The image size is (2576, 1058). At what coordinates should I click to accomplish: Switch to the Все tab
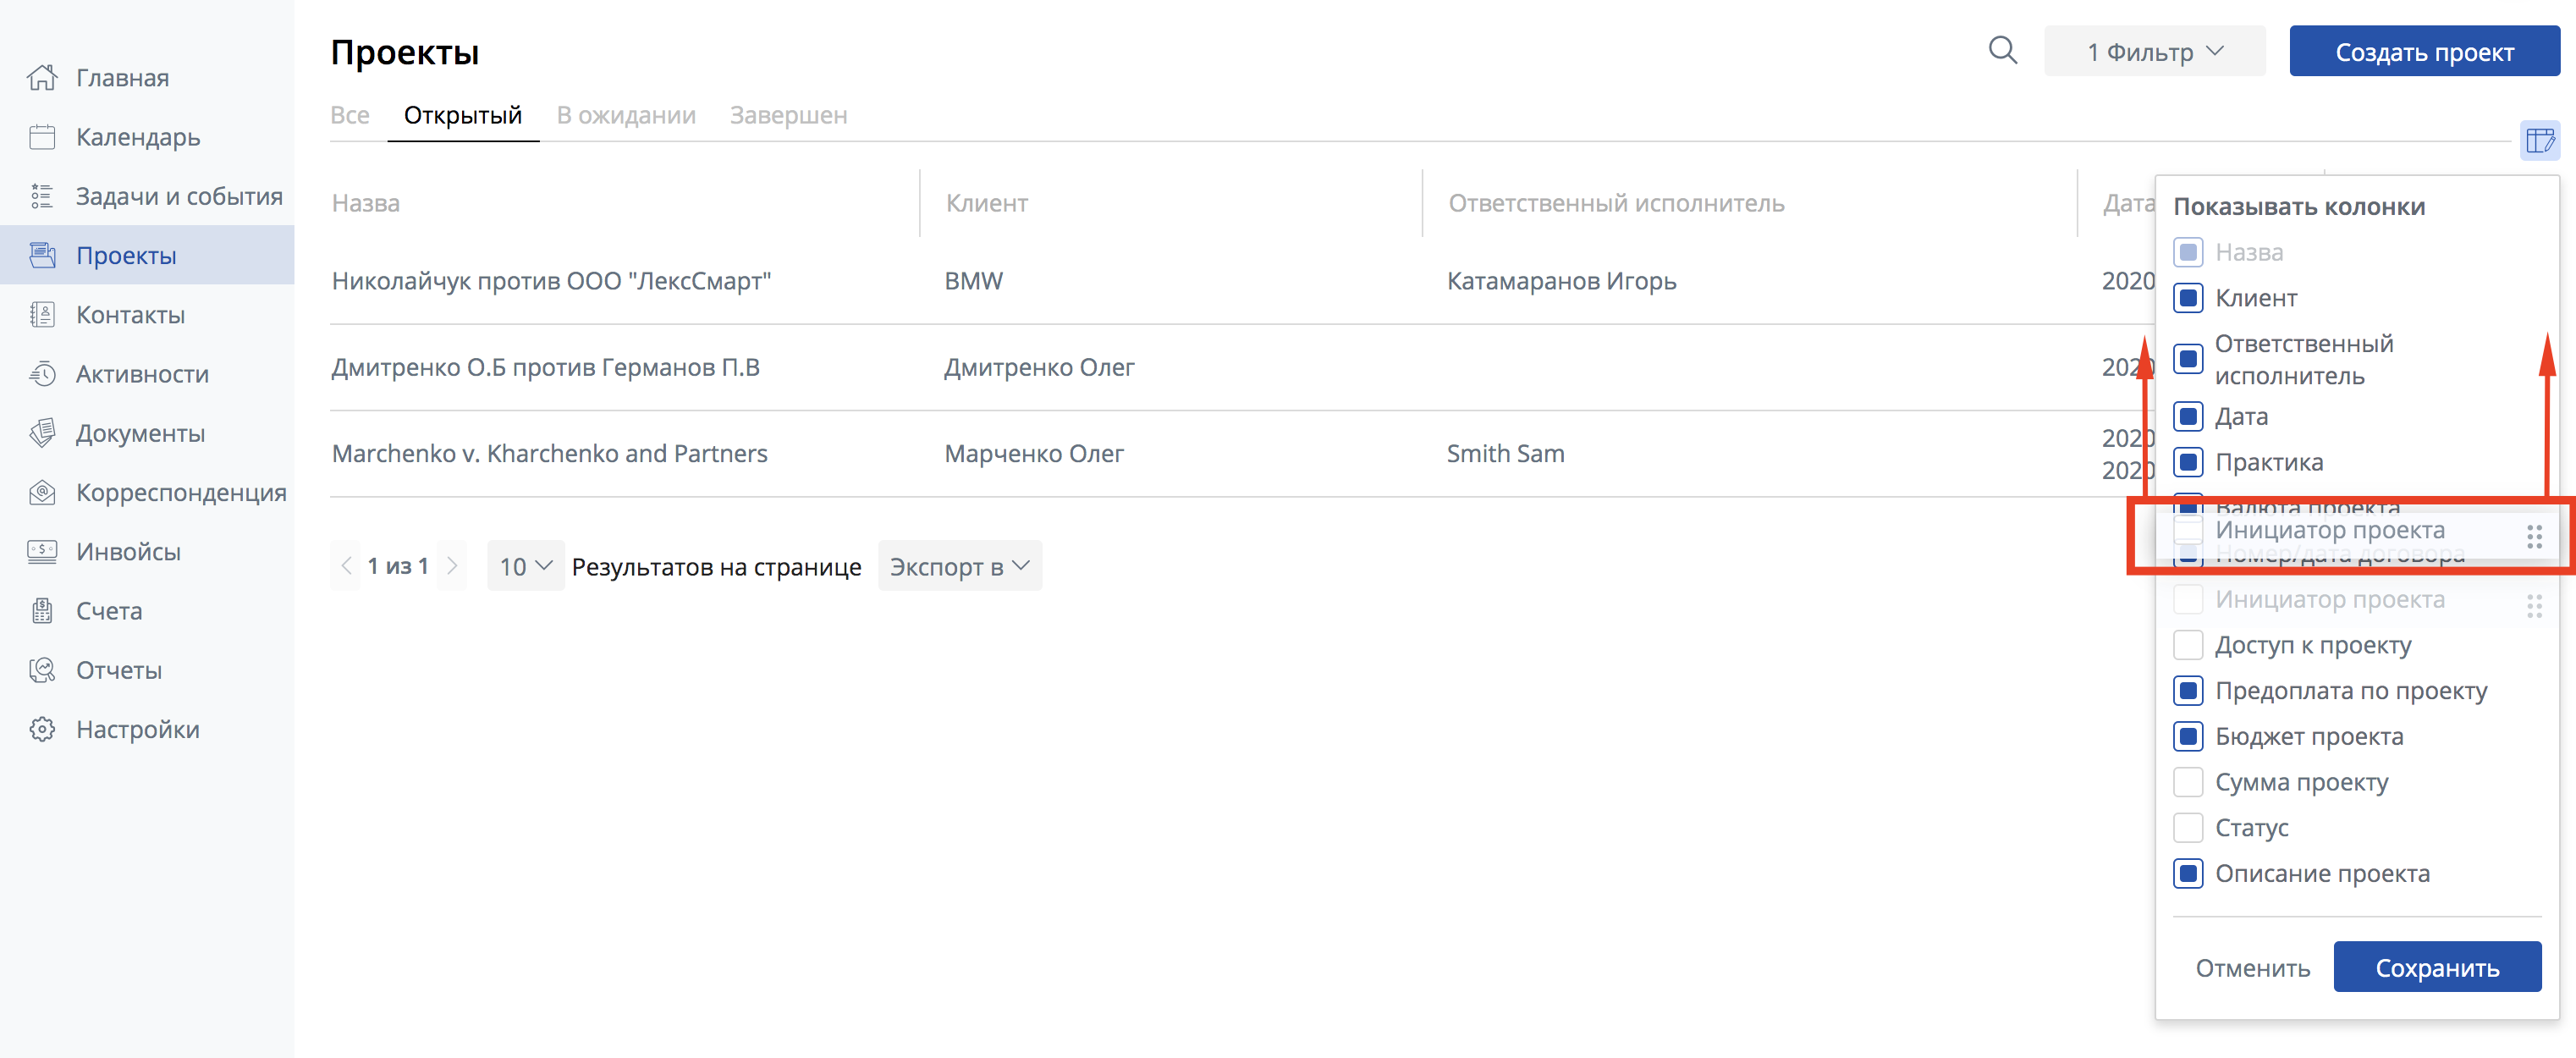point(350,115)
